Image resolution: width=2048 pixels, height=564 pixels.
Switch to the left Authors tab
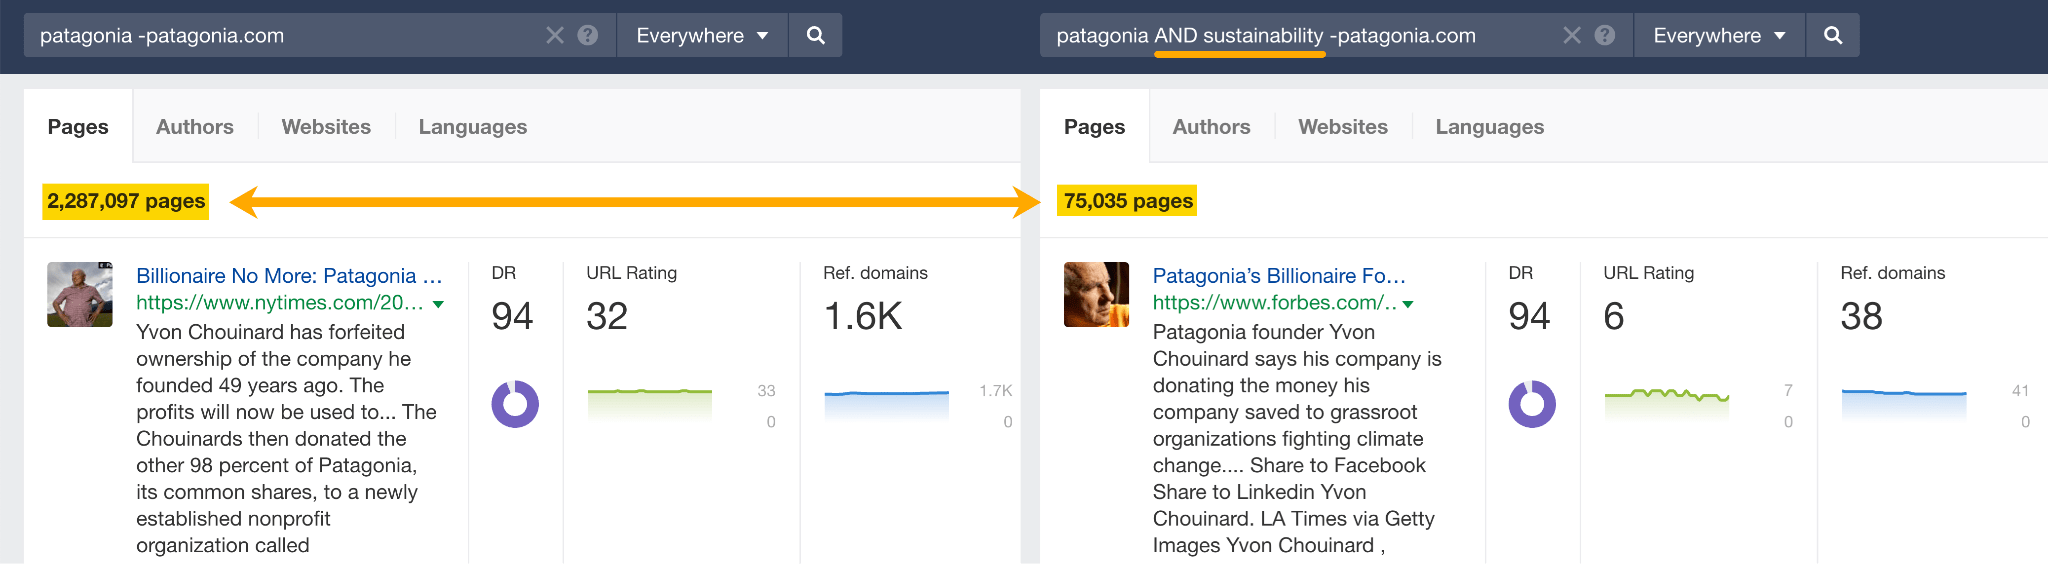click(x=195, y=127)
